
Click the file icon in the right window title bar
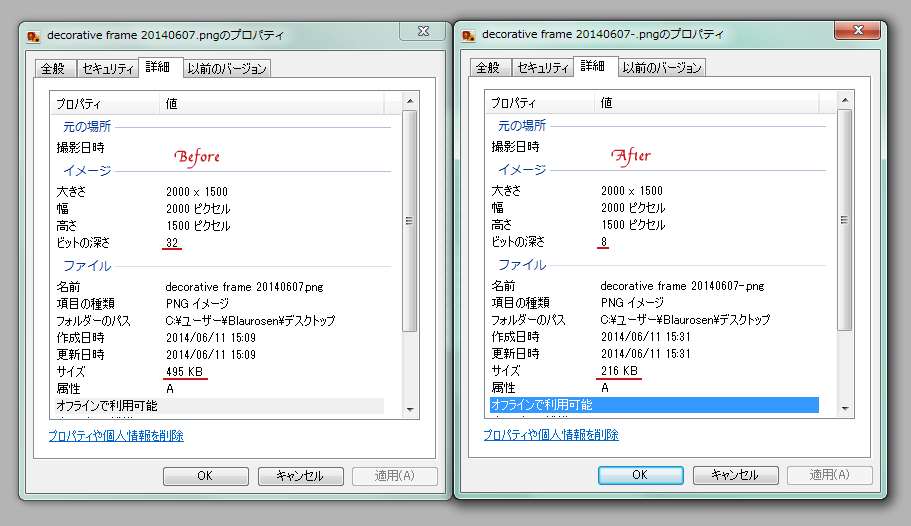468,36
